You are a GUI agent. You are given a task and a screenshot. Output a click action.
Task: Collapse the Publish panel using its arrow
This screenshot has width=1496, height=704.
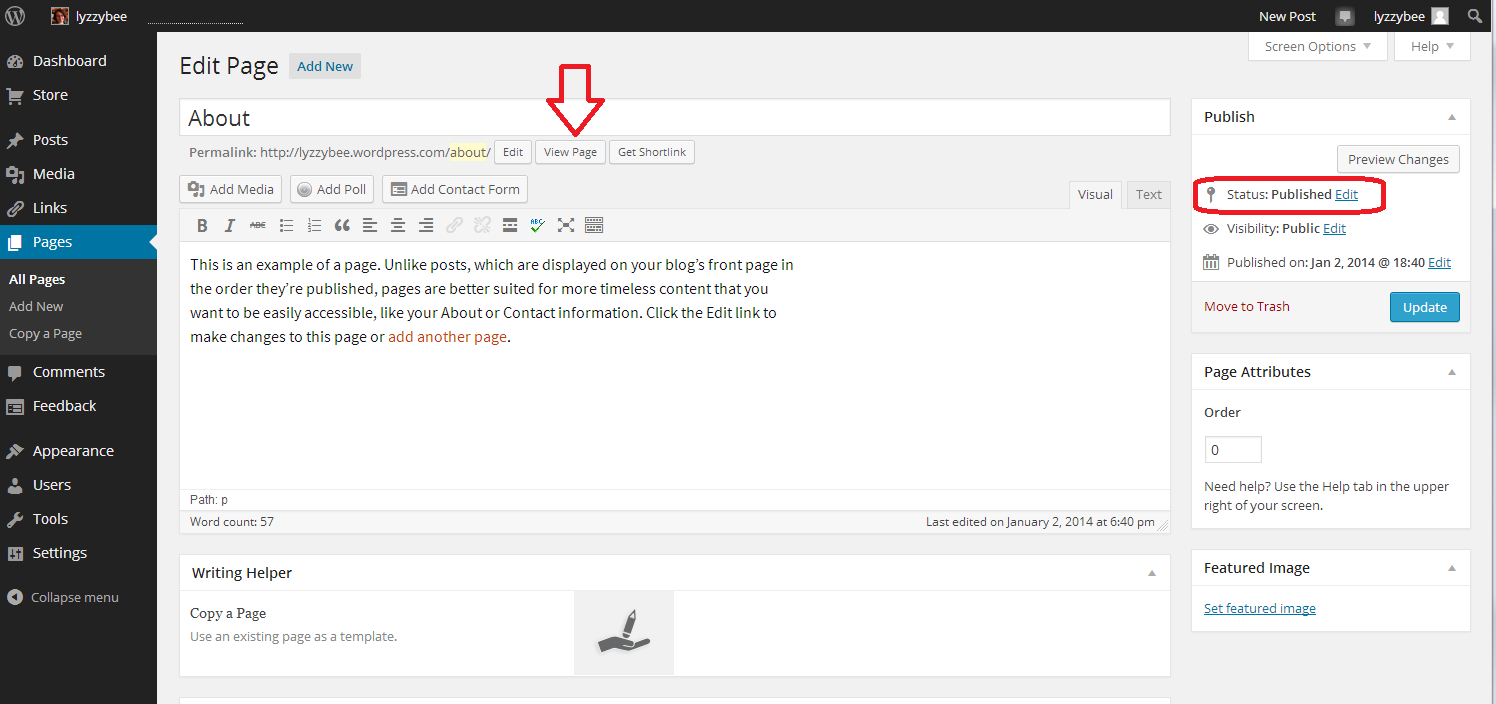[1451, 117]
